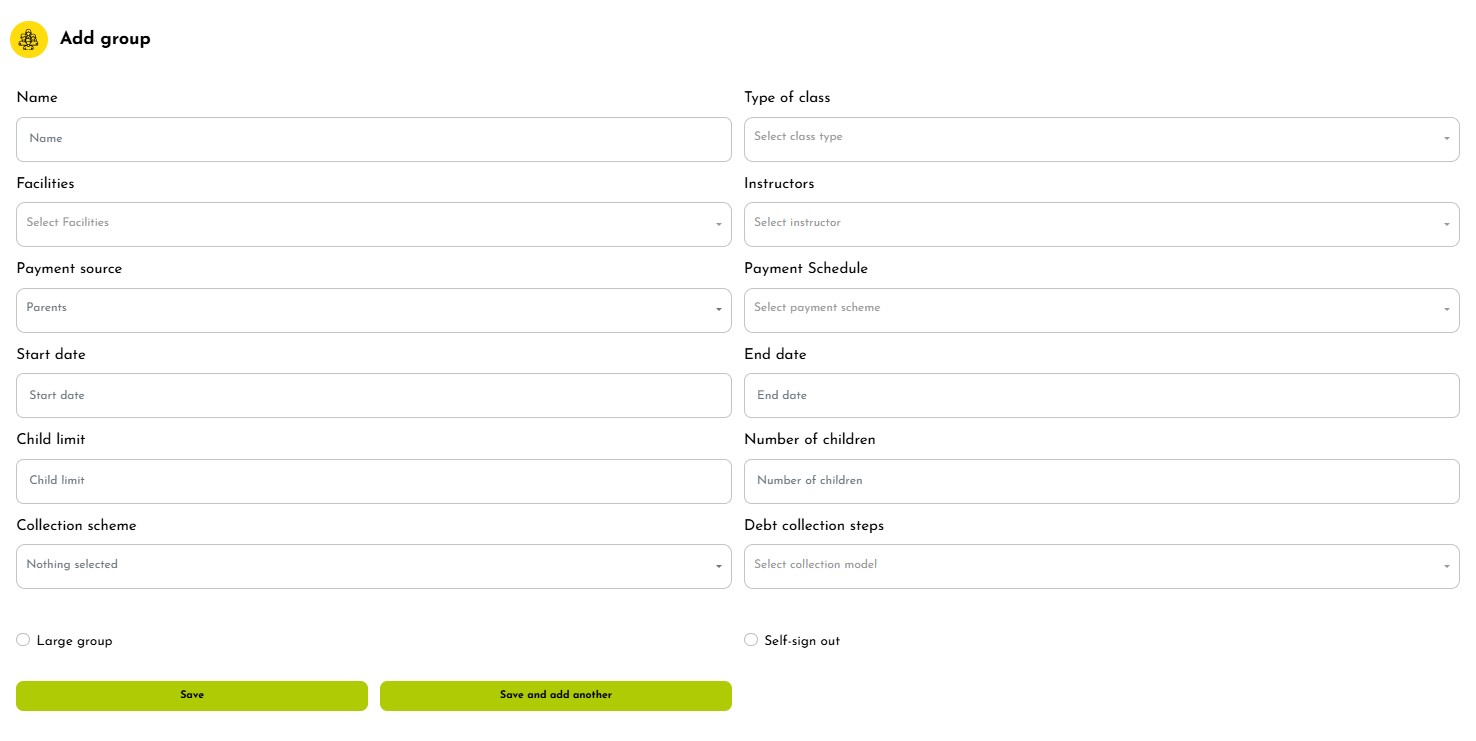1476x741 pixels.
Task: Focus the Start date field
Action: (373, 395)
